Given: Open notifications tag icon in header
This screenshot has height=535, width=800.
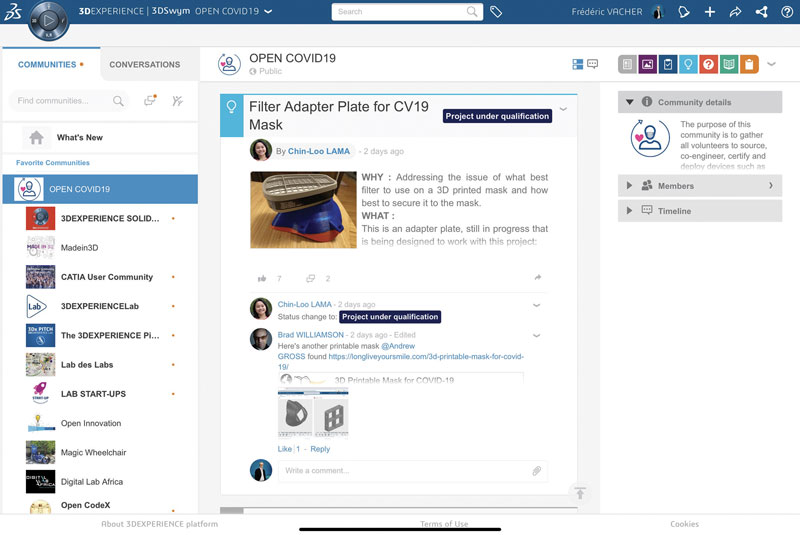Looking at the screenshot, I should tap(684, 11).
